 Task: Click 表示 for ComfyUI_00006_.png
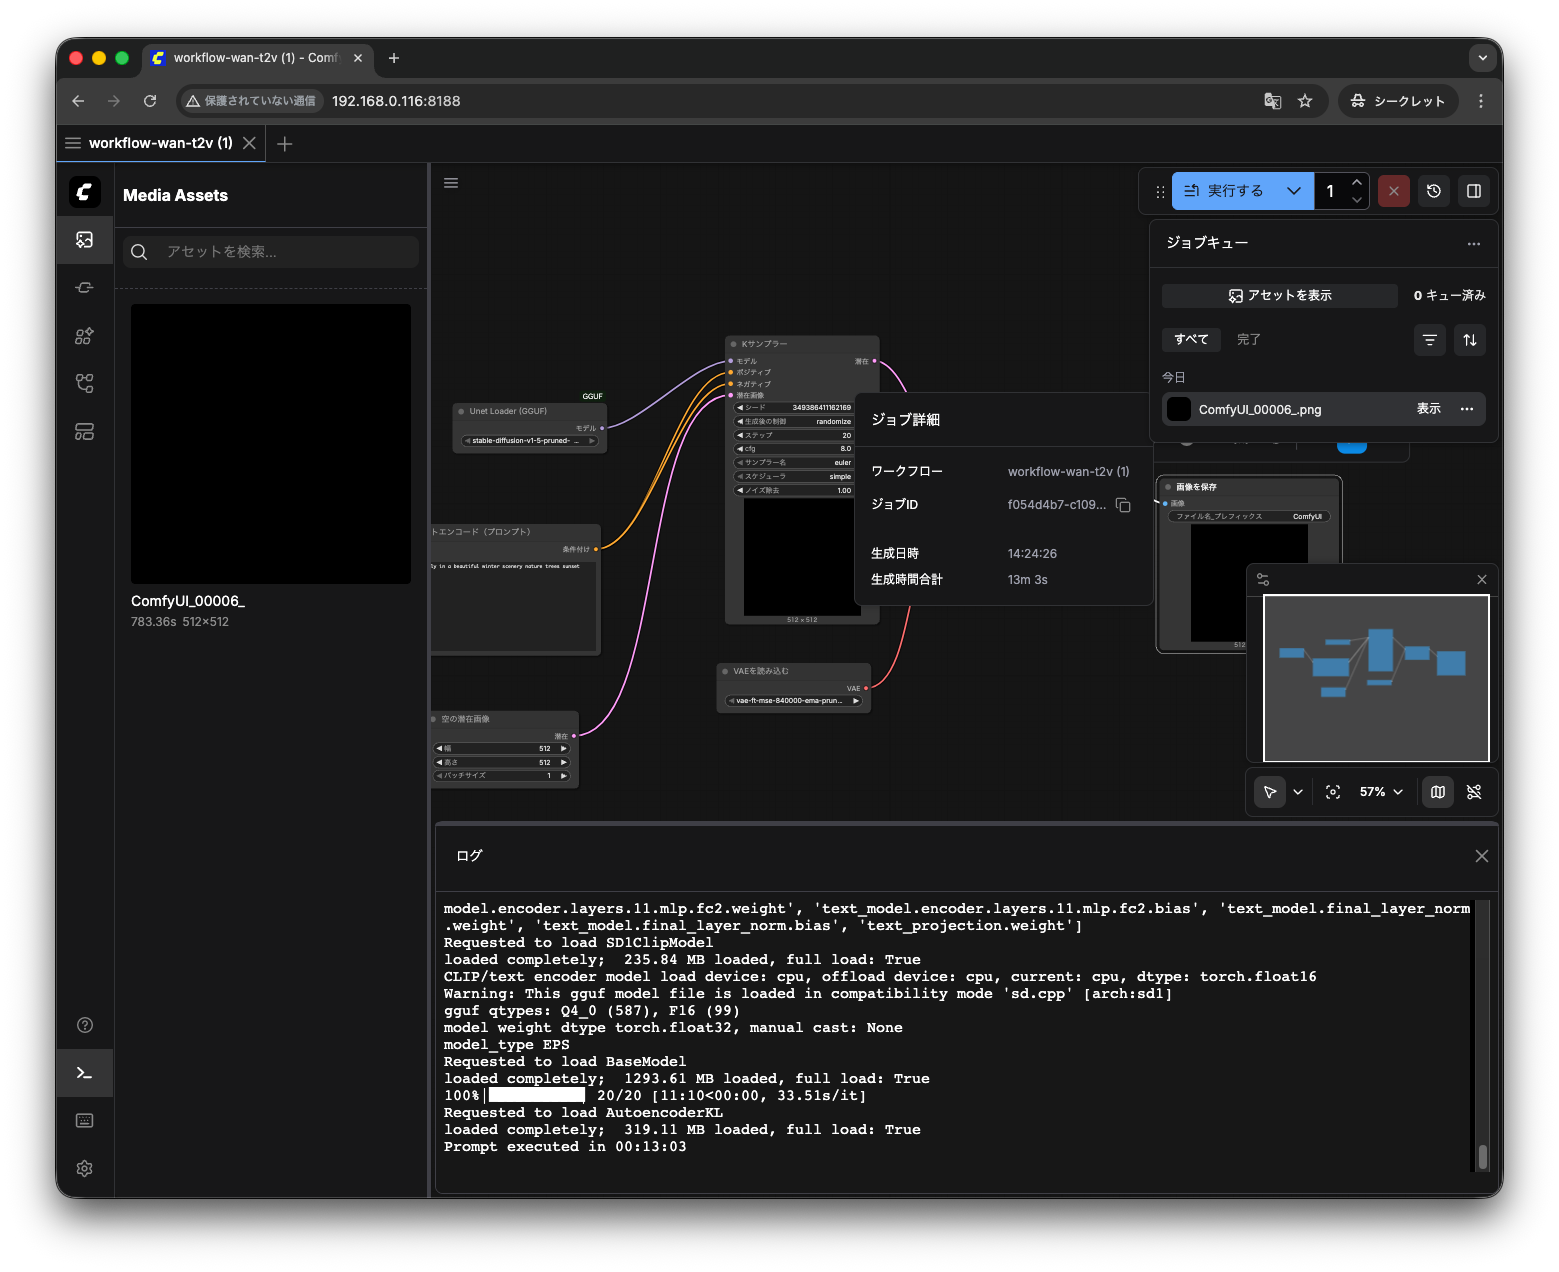[x=1428, y=409]
